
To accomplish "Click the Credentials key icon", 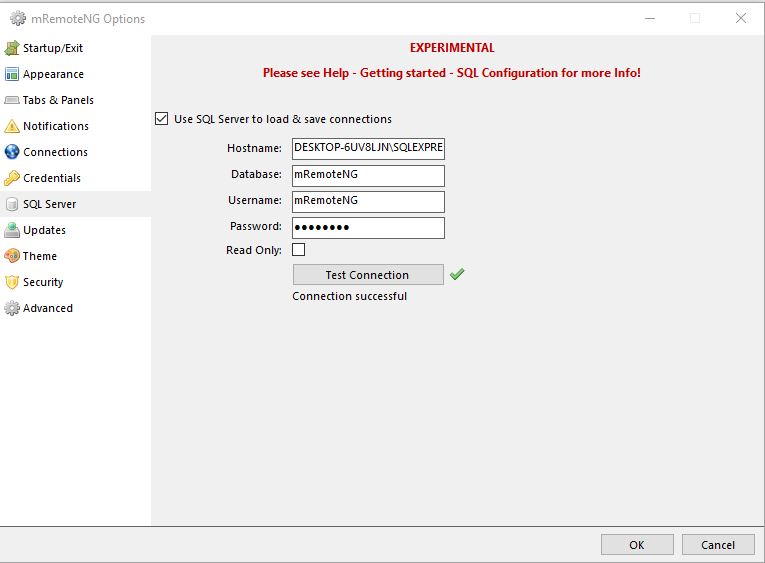I will tap(12, 178).
